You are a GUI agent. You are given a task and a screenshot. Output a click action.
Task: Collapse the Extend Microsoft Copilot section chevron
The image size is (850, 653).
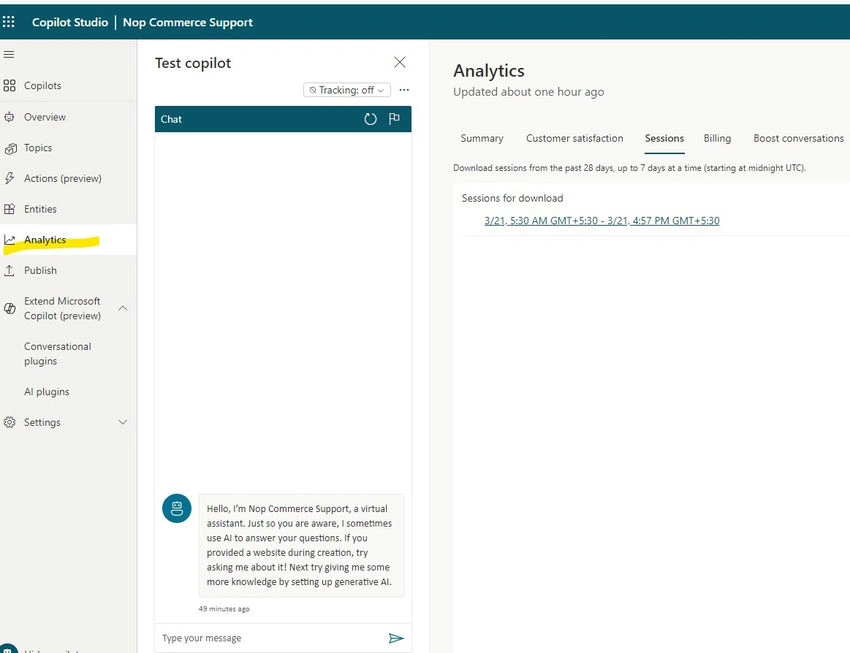pyautogui.click(x=123, y=308)
